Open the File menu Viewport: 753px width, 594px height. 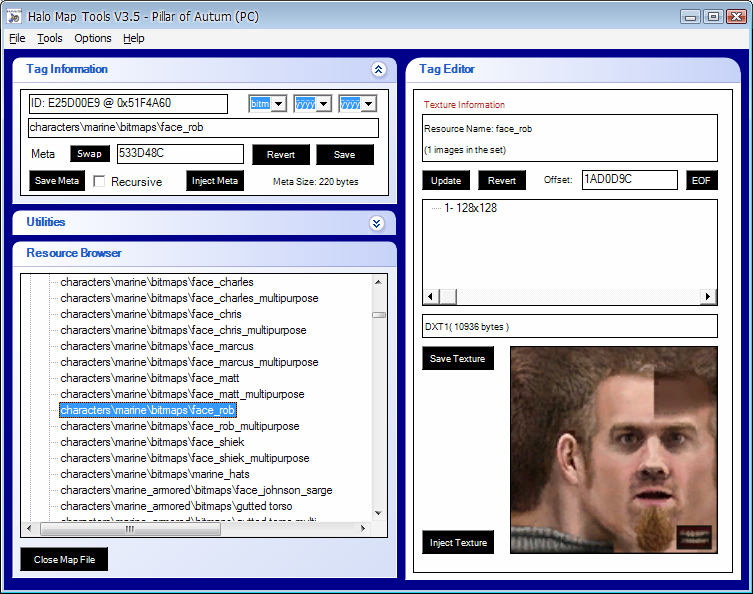(17, 38)
